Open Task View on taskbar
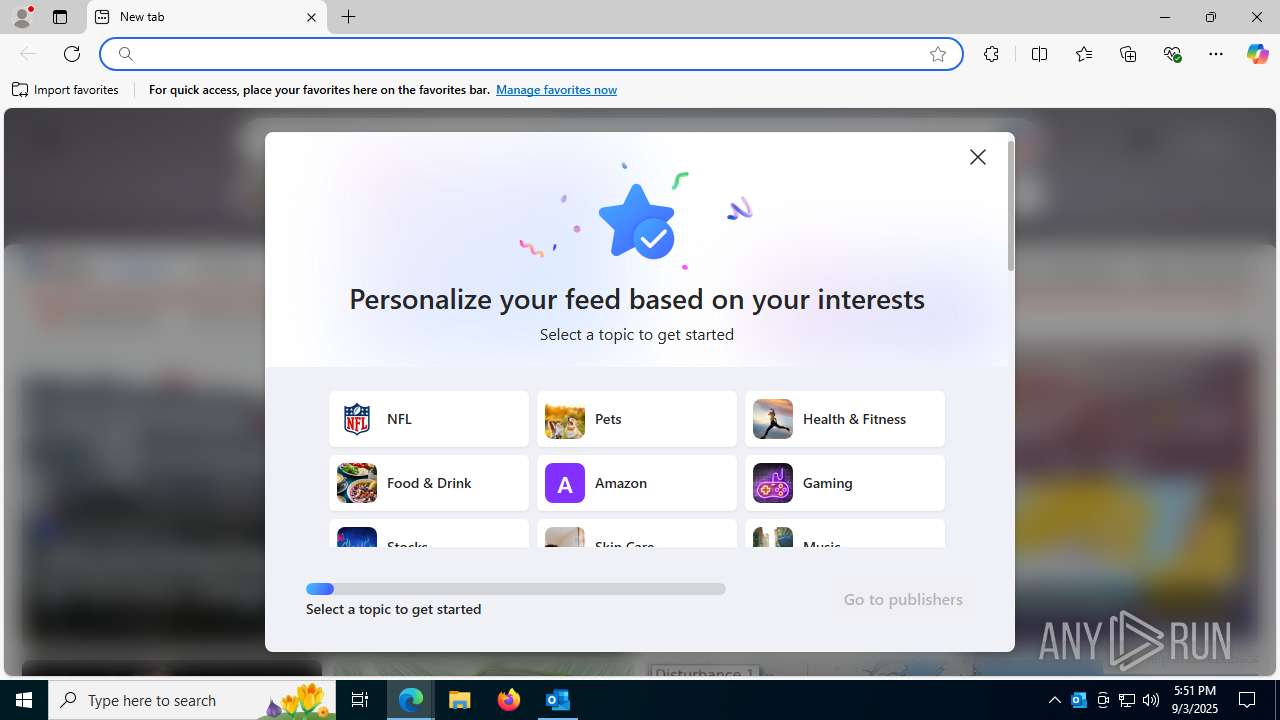The image size is (1280, 720). tap(361, 700)
